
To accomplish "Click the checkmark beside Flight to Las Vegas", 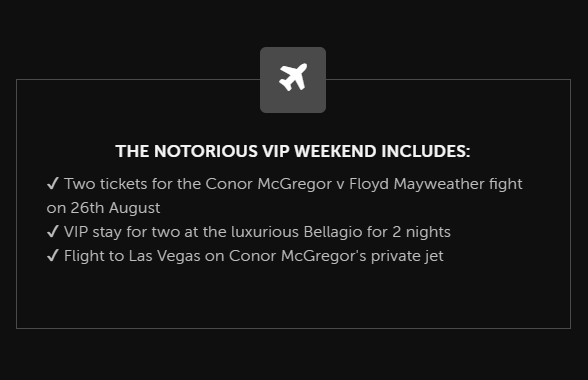I will click(53, 255).
